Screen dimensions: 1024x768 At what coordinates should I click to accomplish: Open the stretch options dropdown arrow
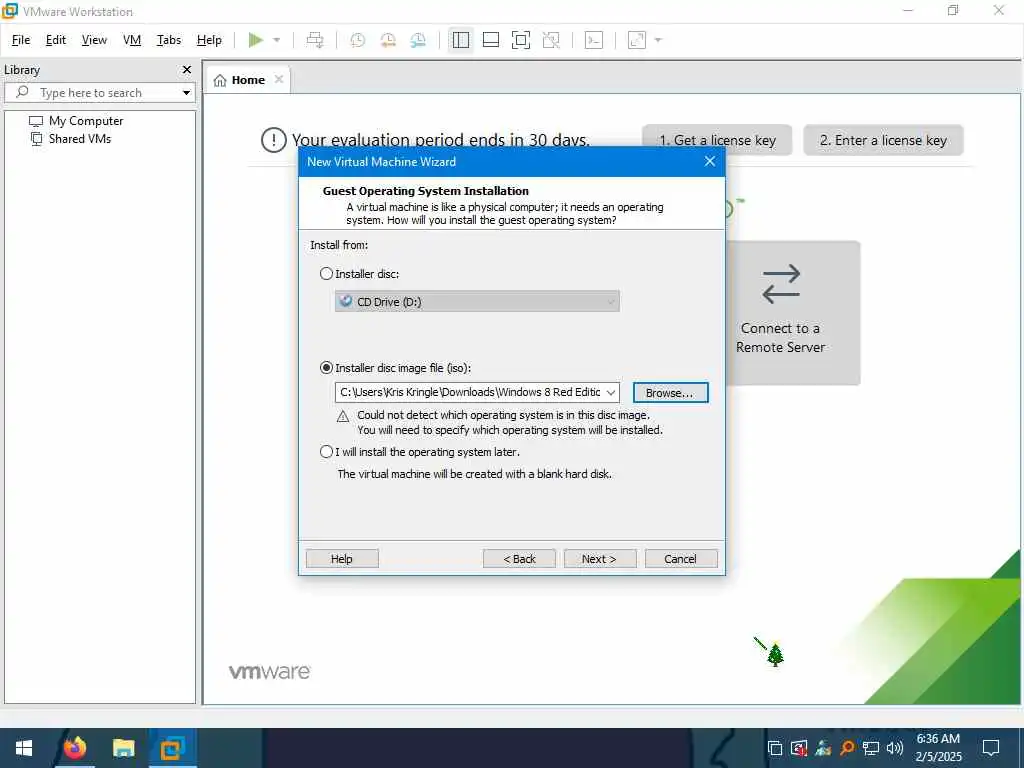pos(658,40)
